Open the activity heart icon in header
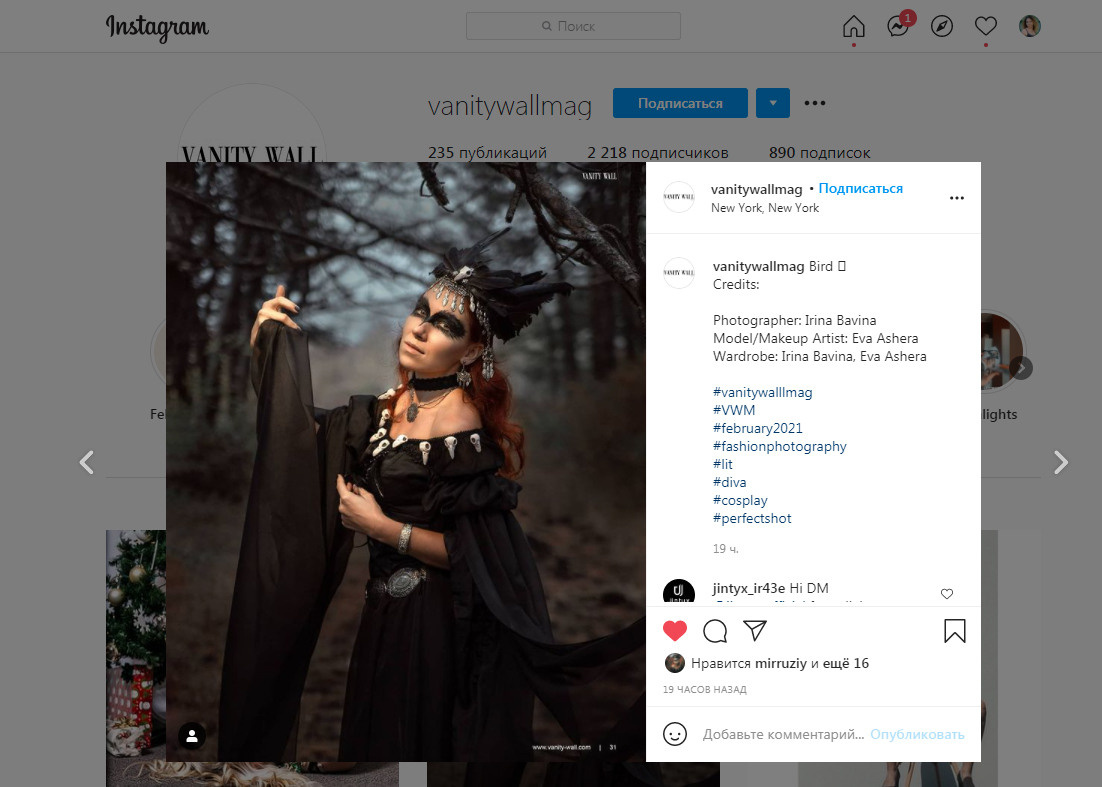The width and height of the screenshot is (1102, 787). pyautogui.click(x=986, y=26)
